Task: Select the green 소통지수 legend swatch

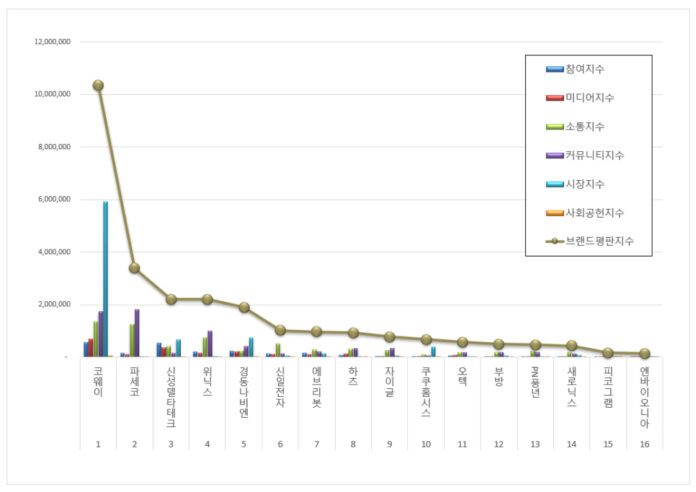Action: 554,127
